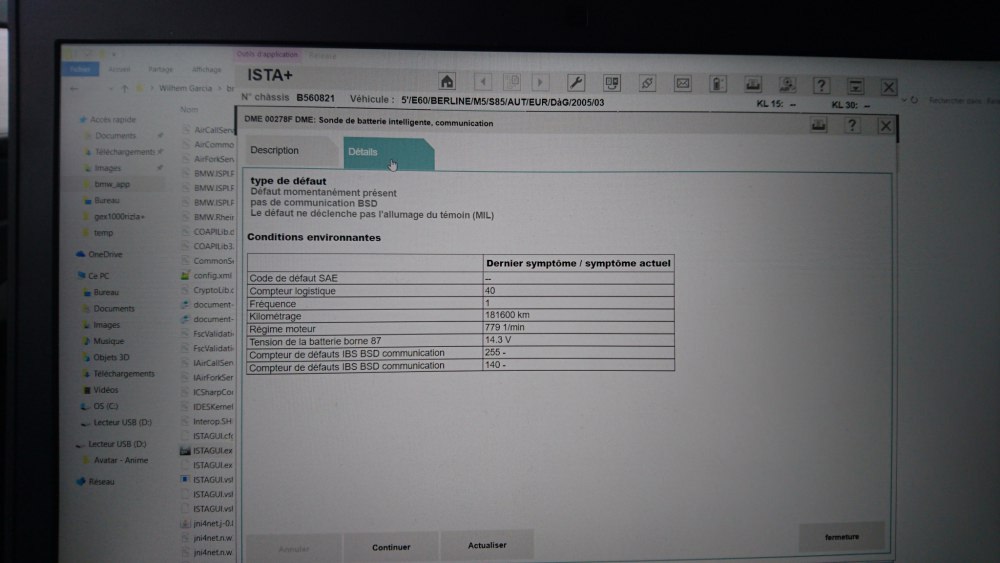Click the Code de défaut SAE row label

pyautogui.click(x=293, y=278)
